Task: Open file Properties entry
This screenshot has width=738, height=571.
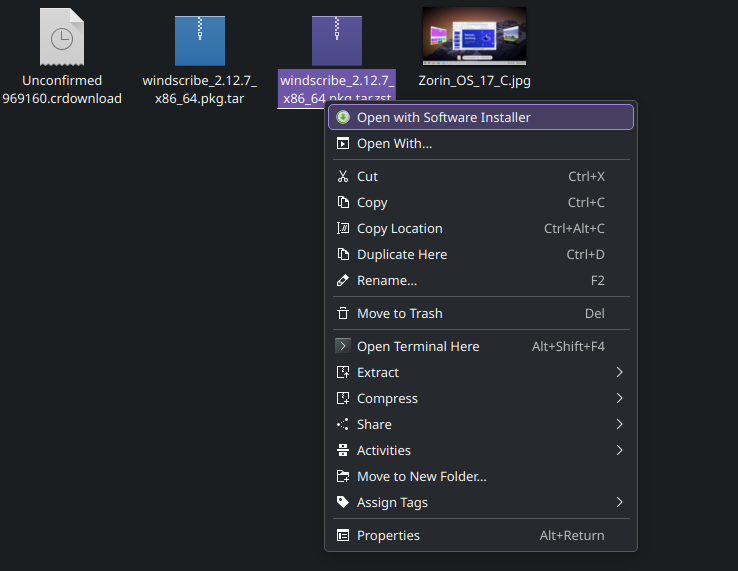Action: (x=481, y=535)
